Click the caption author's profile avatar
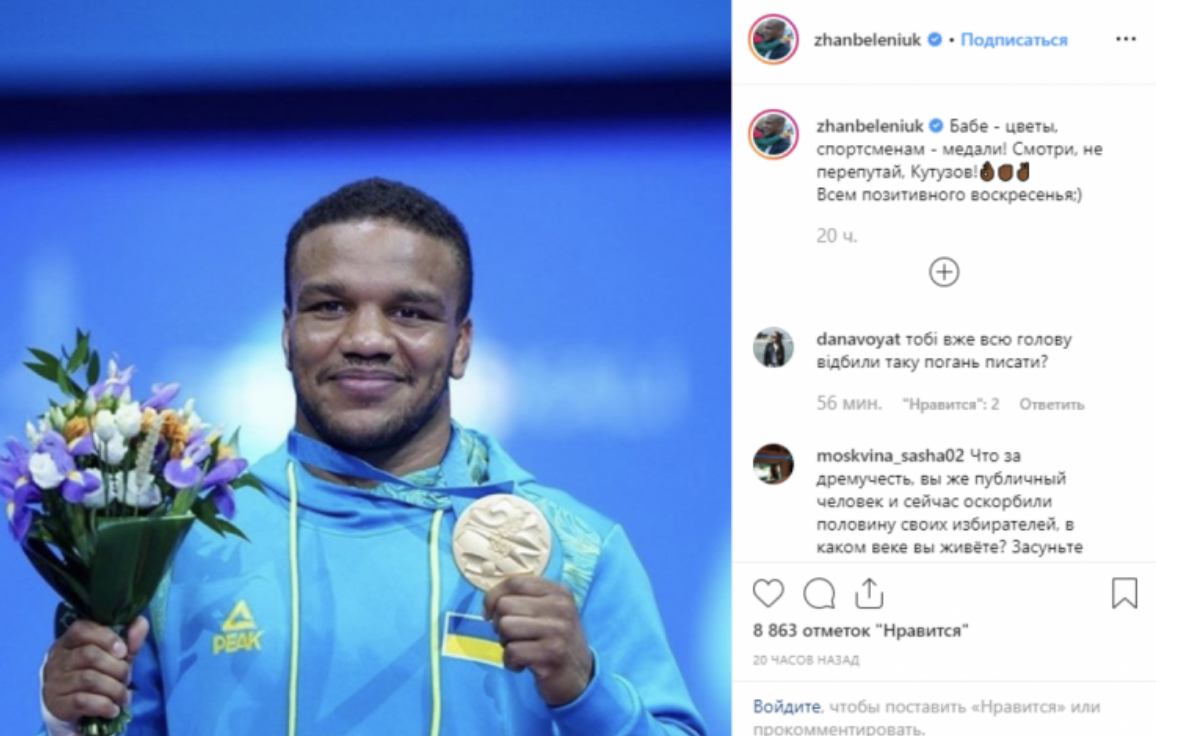Screen dimensions: 1179x736 pyautogui.click(x=773, y=135)
